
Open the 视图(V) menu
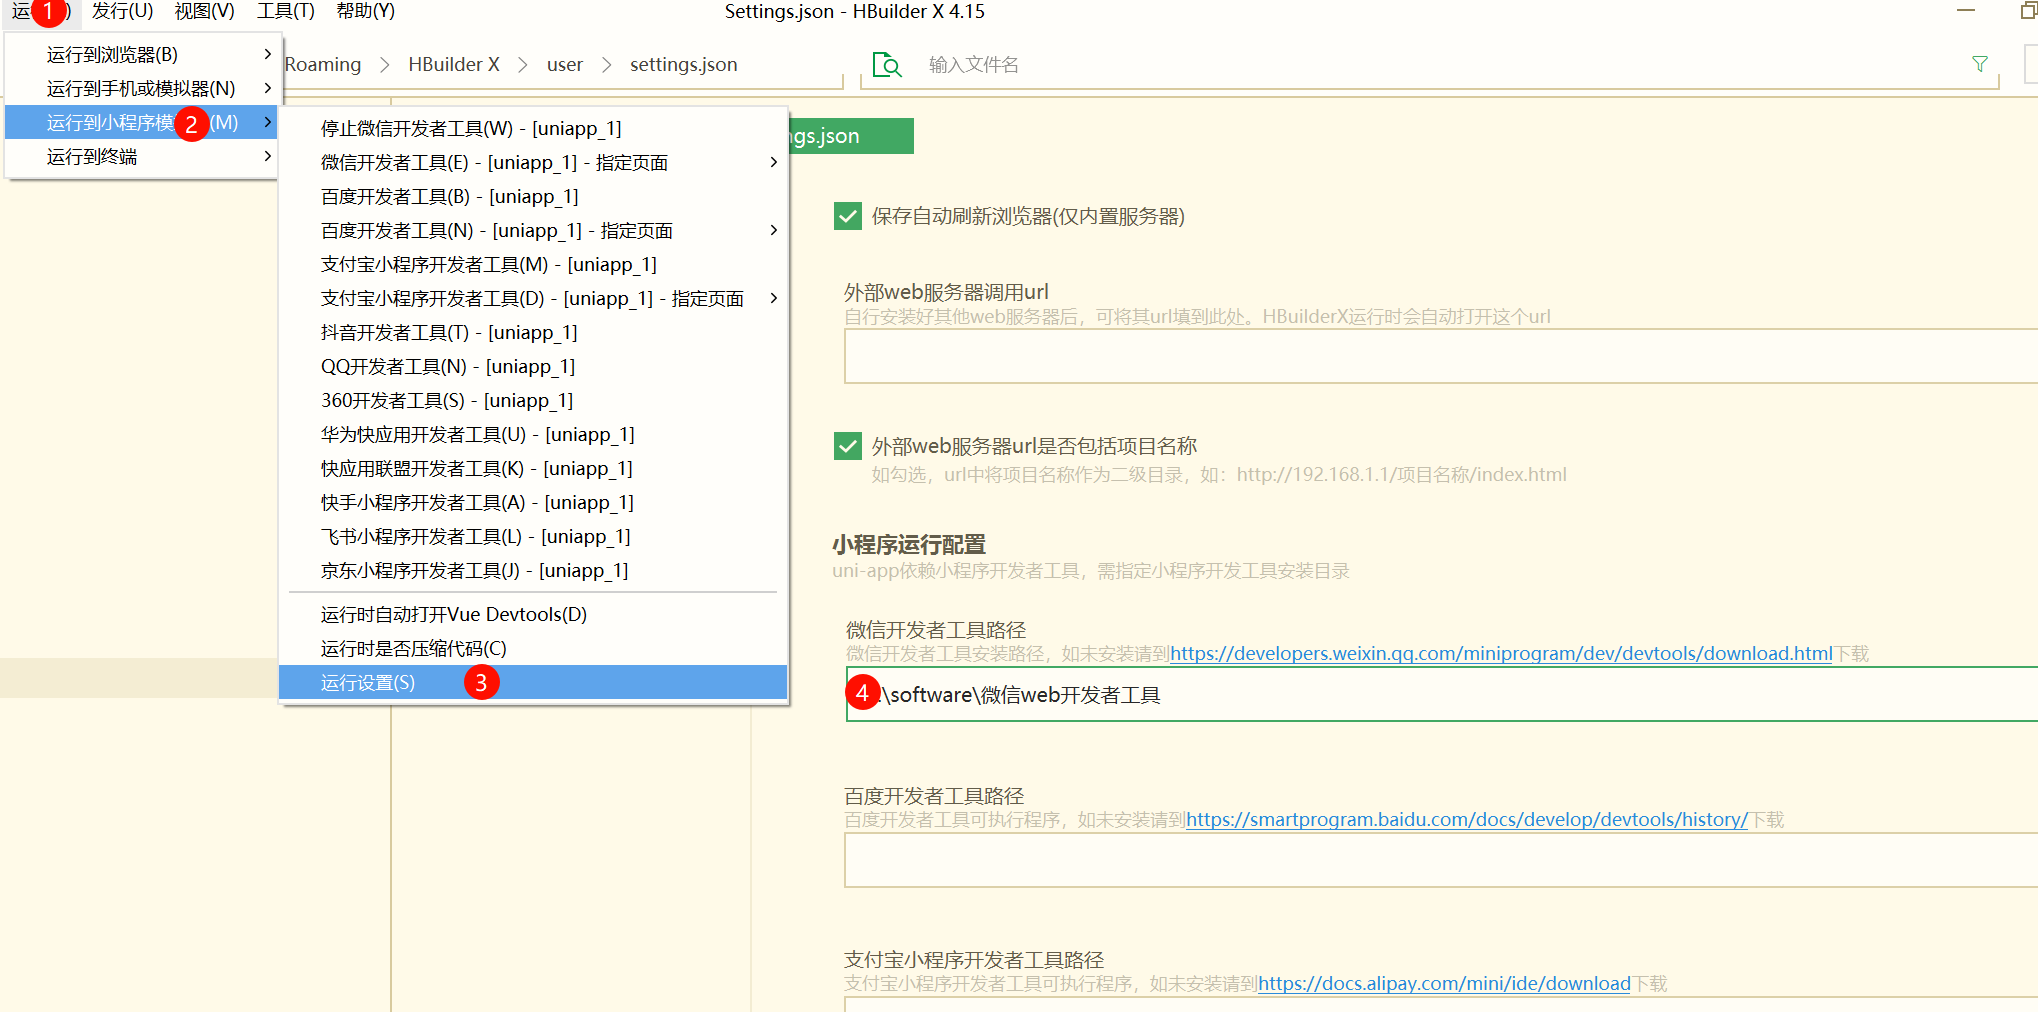204,11
